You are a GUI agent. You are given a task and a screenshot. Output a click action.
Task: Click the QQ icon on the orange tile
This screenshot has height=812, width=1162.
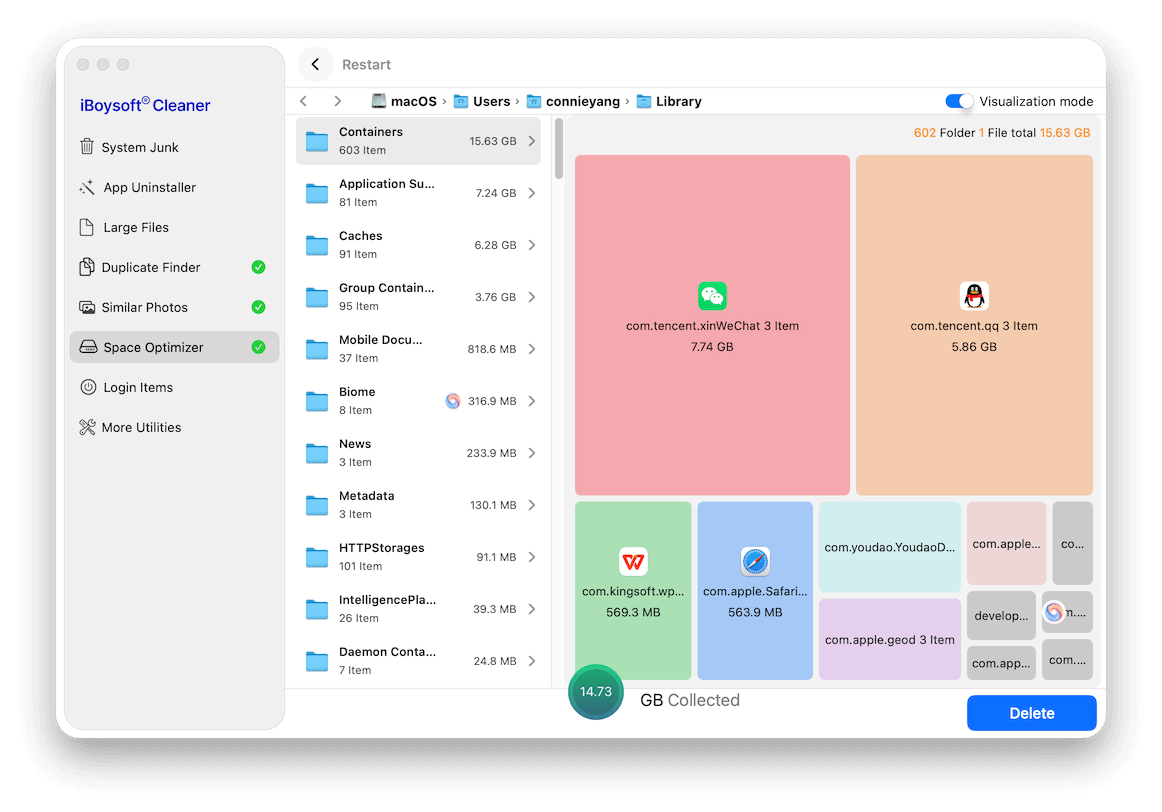point(973,296)
